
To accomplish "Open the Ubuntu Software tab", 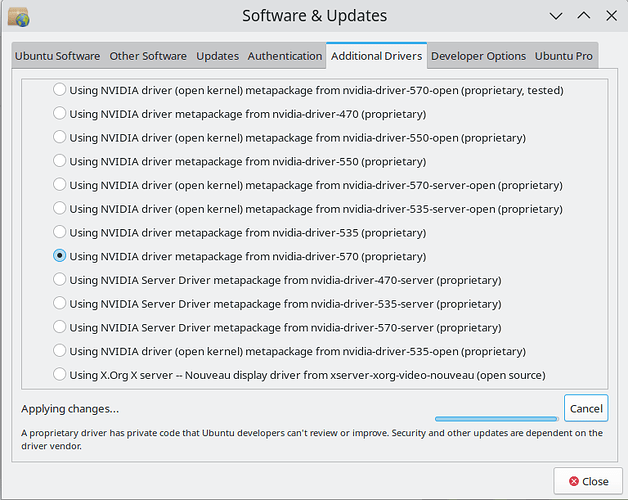I will pyautogui.click(x=57, y=56).
